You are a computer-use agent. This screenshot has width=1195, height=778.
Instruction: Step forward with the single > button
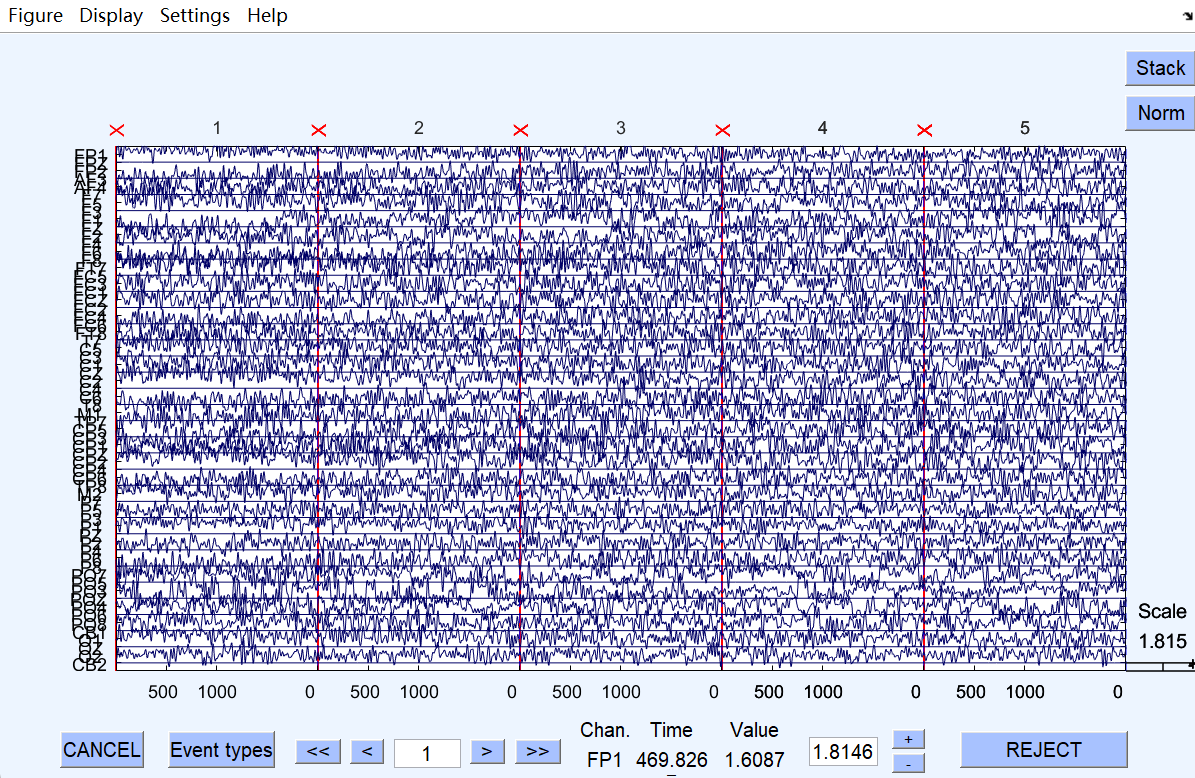487,751
